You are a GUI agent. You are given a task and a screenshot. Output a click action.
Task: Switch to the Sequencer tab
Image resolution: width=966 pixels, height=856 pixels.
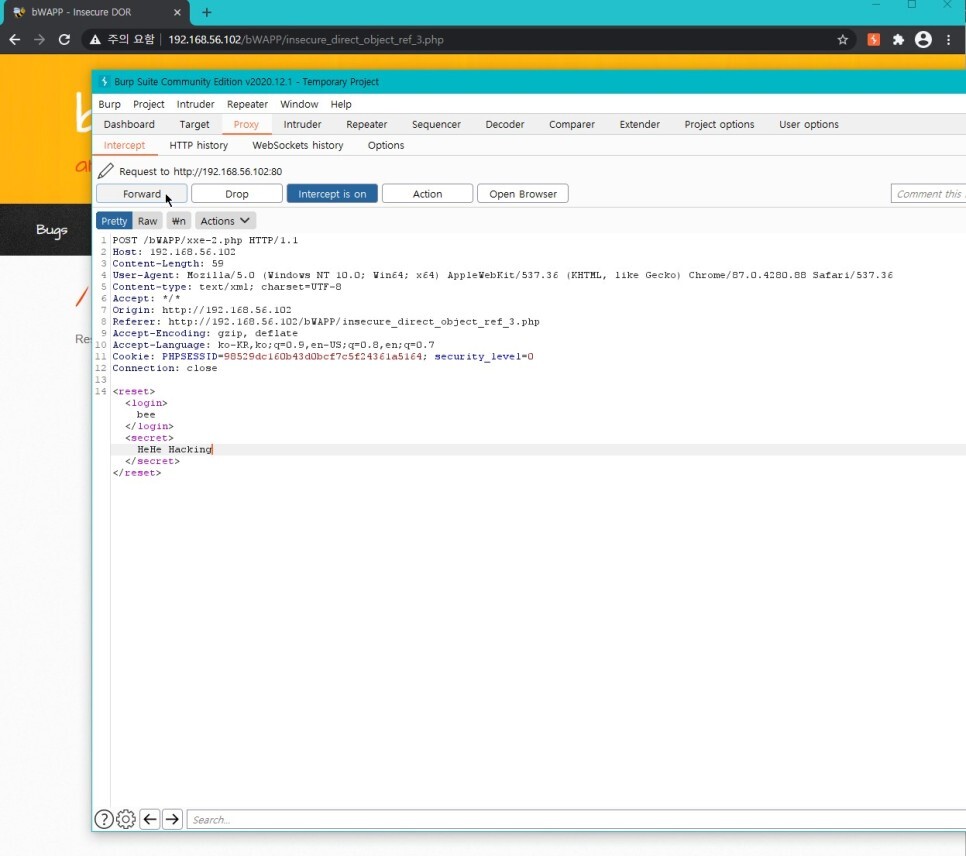point(436,124)
